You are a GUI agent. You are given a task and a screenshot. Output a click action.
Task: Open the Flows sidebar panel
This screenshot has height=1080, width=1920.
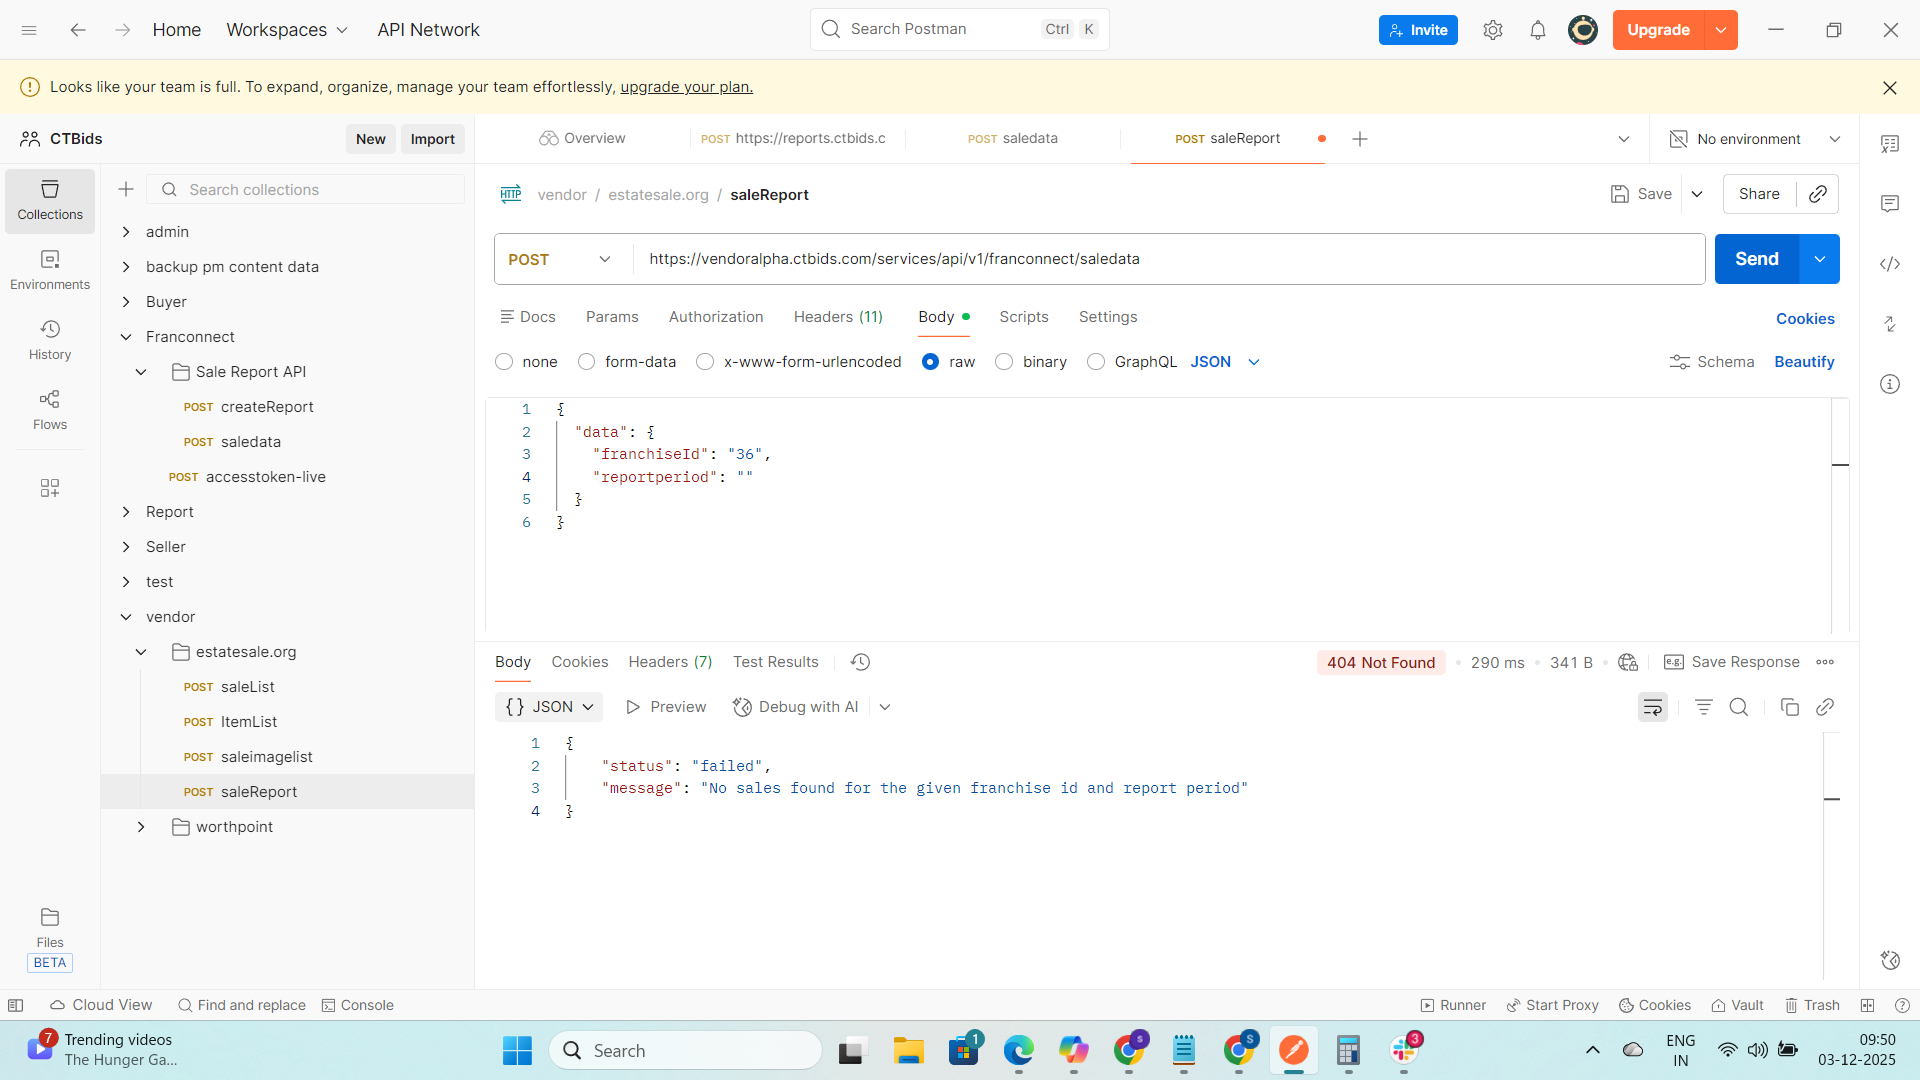tap(50, 410)
